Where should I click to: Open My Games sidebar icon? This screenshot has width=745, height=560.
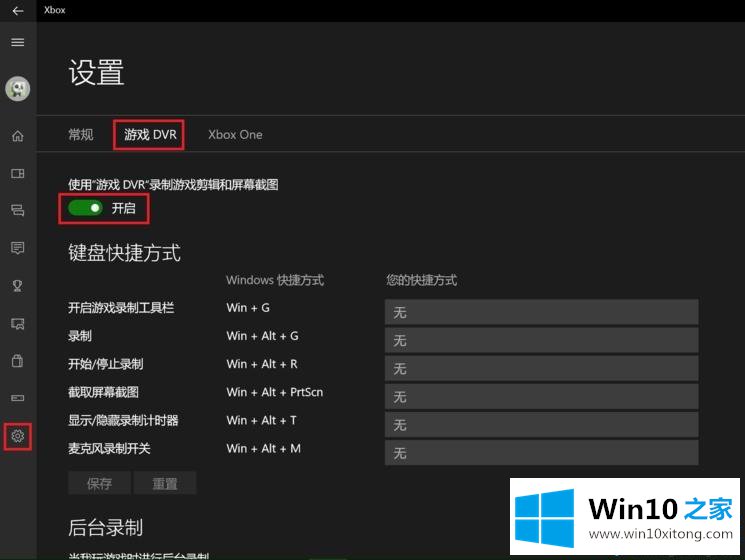[17, 173]
